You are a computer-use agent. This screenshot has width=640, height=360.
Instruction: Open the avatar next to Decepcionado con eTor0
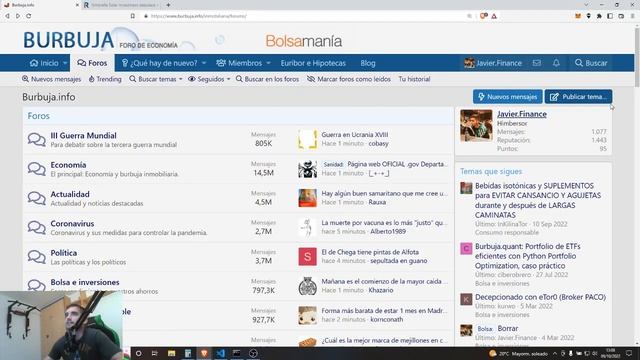(466, 299)
